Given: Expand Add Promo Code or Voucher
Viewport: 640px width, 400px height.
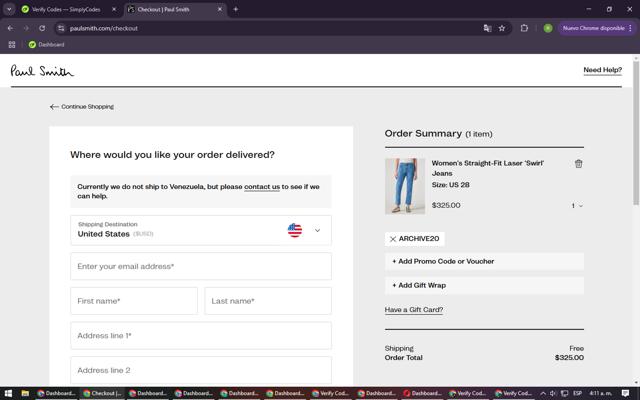Looking at the screenshot, I should 484,261.
